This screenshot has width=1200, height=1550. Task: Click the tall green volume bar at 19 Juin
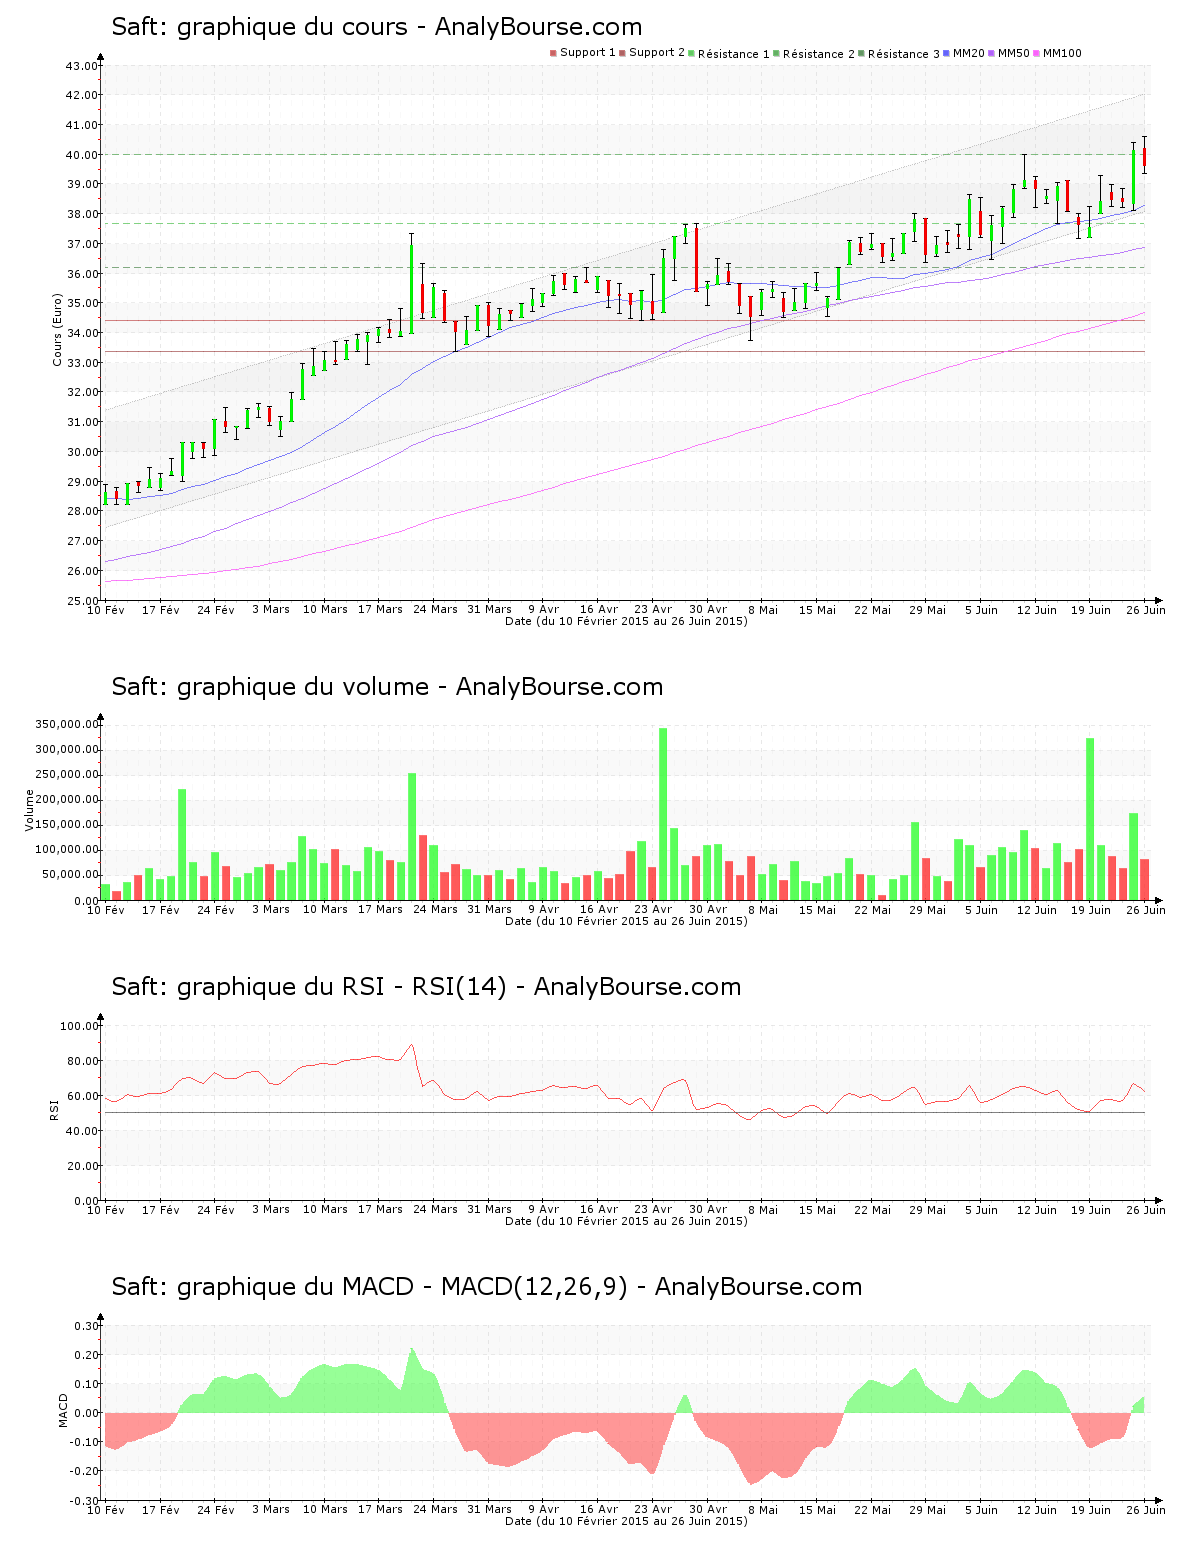[x=1090, y=819]
